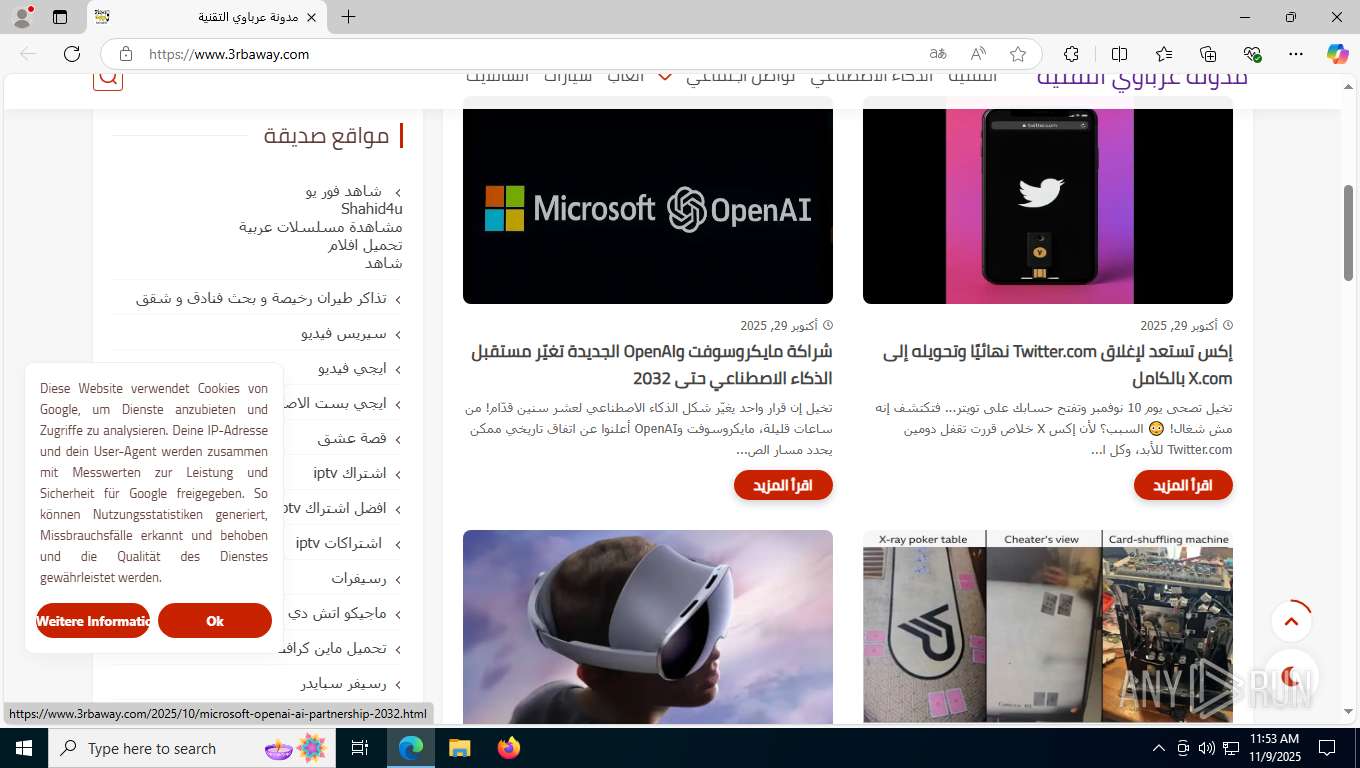Click scrollbar down arrow
The image size is (1360, 768).
(x=1349, y=712)
